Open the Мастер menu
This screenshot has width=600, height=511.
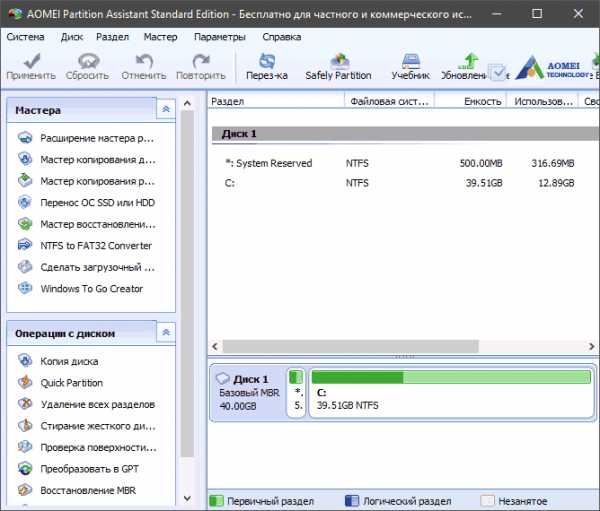160,37
